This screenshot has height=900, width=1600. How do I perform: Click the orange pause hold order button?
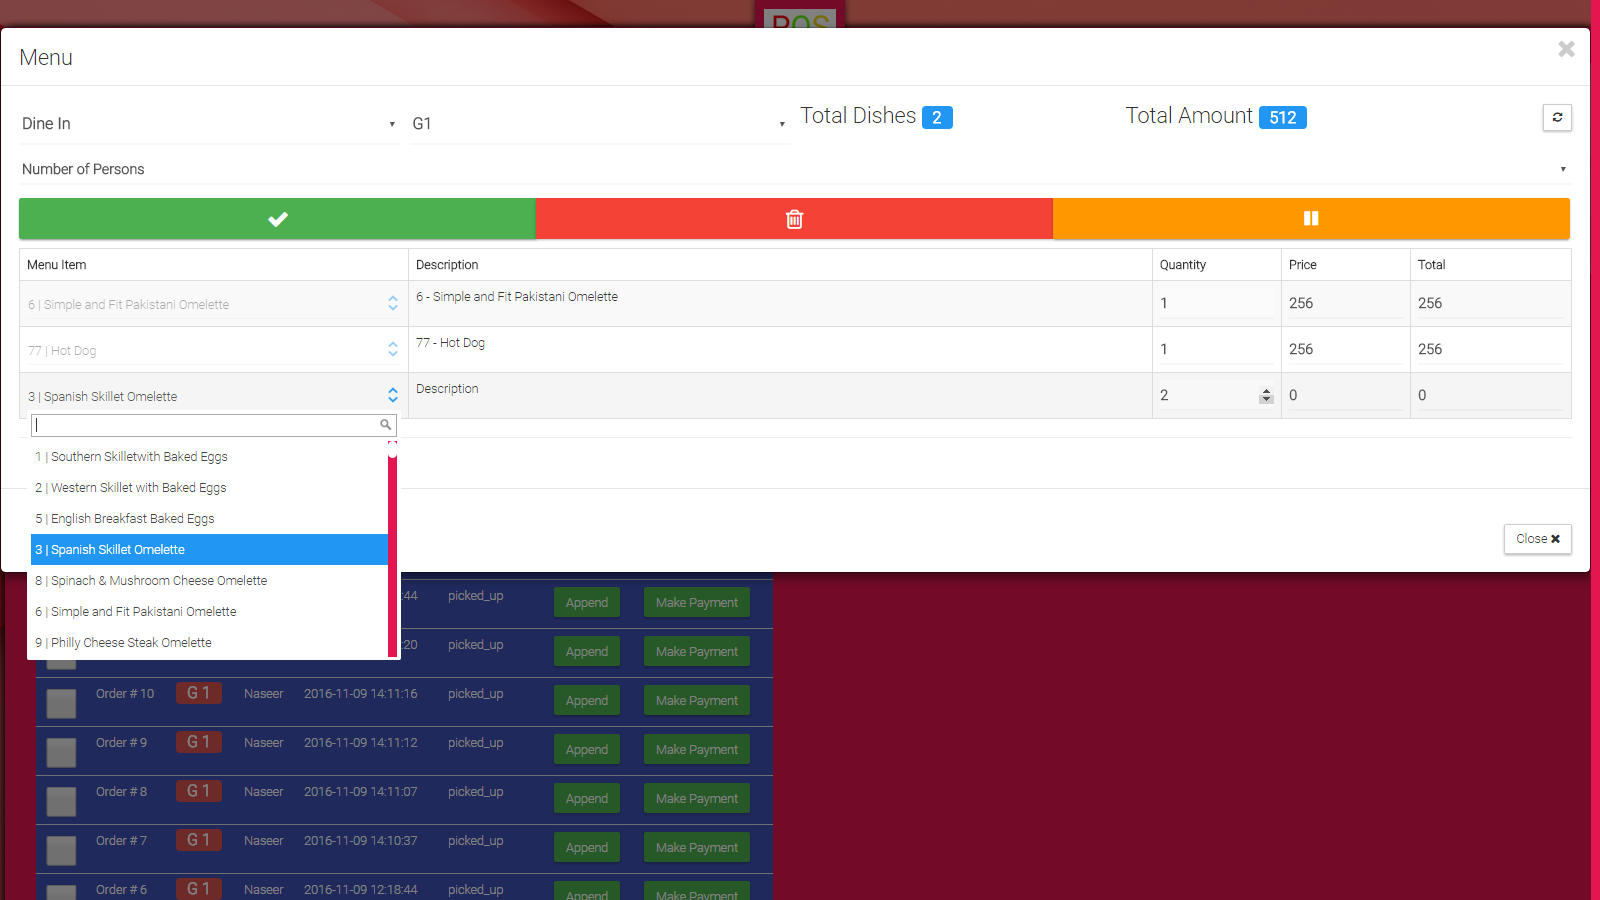(x=1310, y=219)
